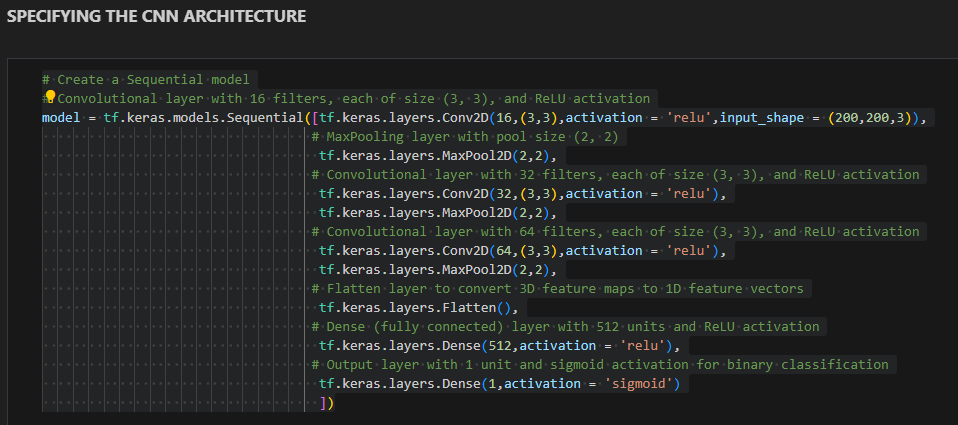Click the 'sigmoid' activation string
The image size is (958, 425).
click(641, 384)
